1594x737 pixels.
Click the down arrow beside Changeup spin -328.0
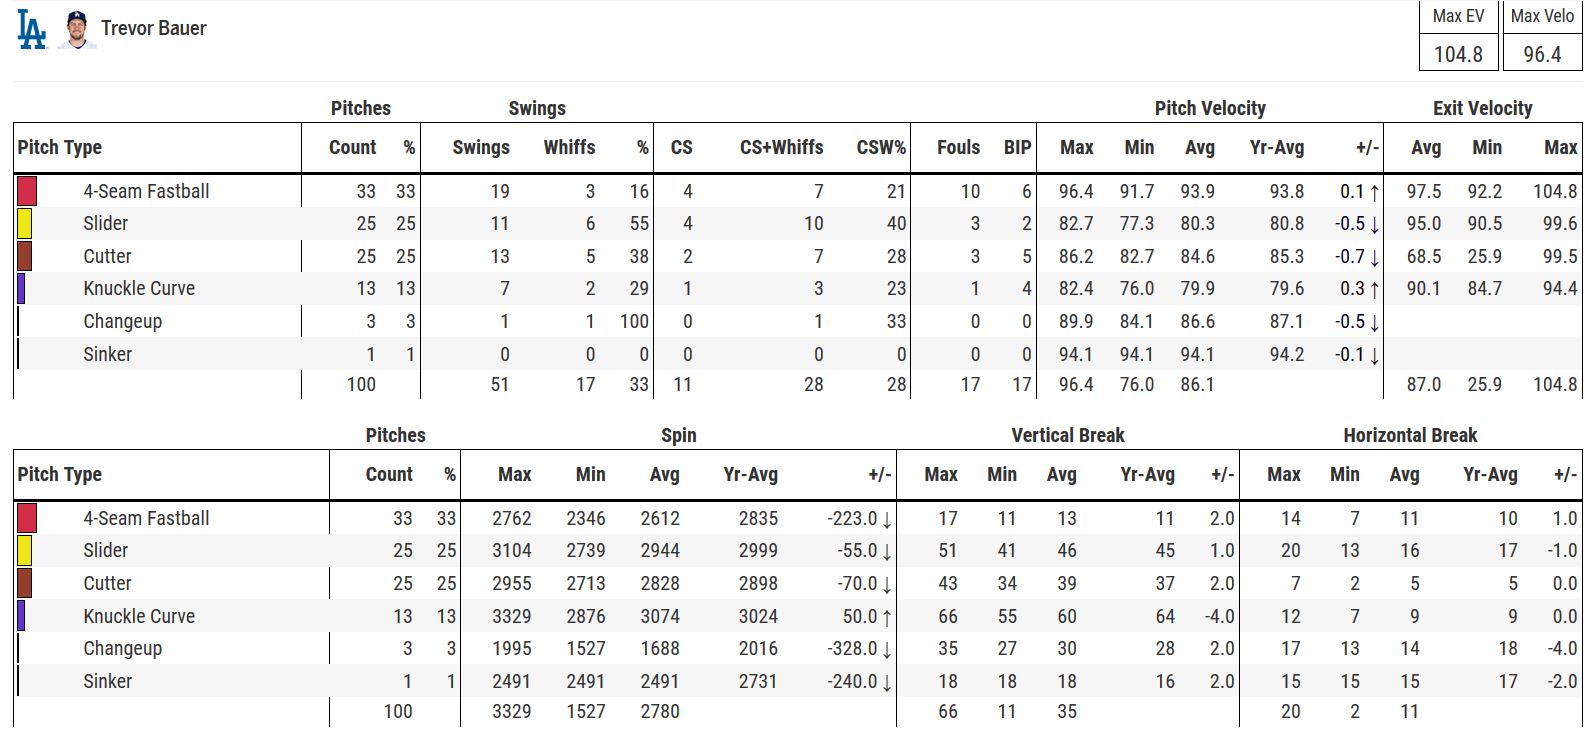coord(887,650)
